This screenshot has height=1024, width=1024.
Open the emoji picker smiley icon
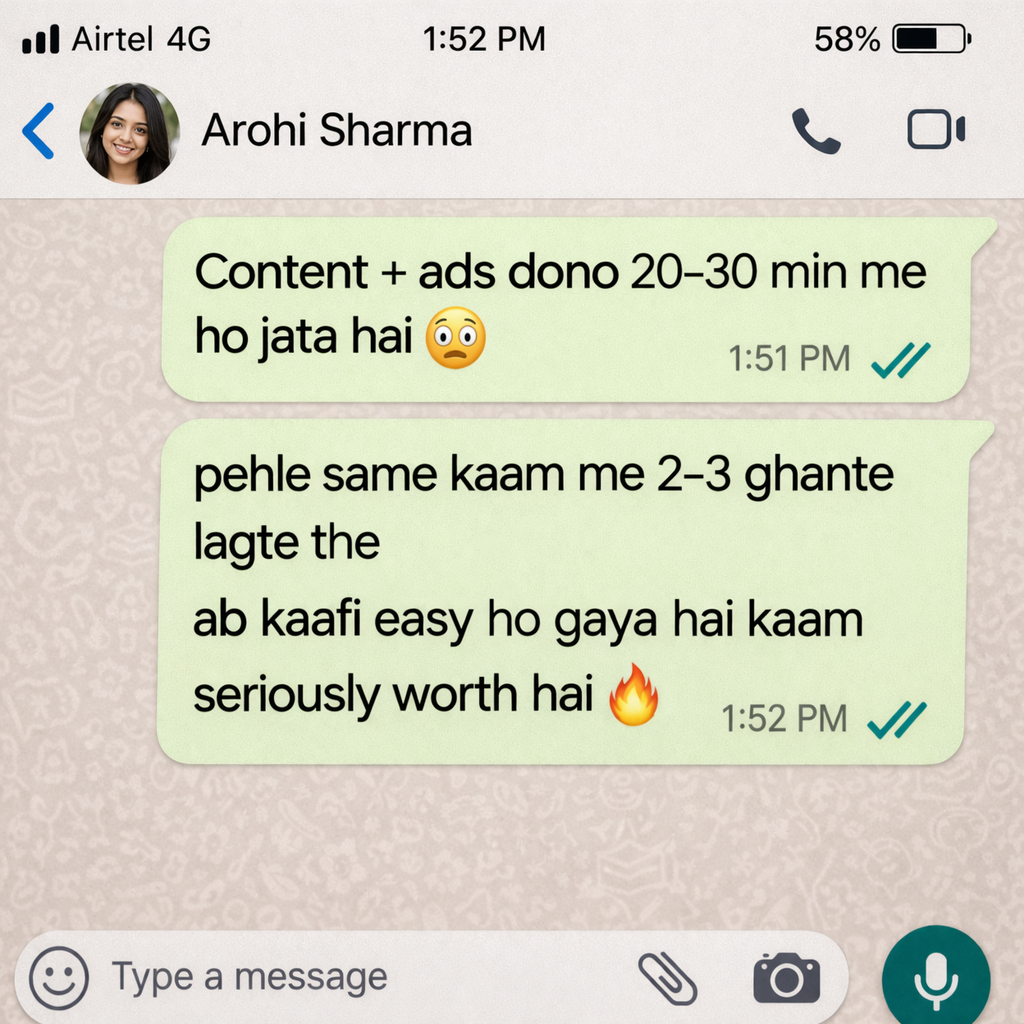[x=59, y=978]
